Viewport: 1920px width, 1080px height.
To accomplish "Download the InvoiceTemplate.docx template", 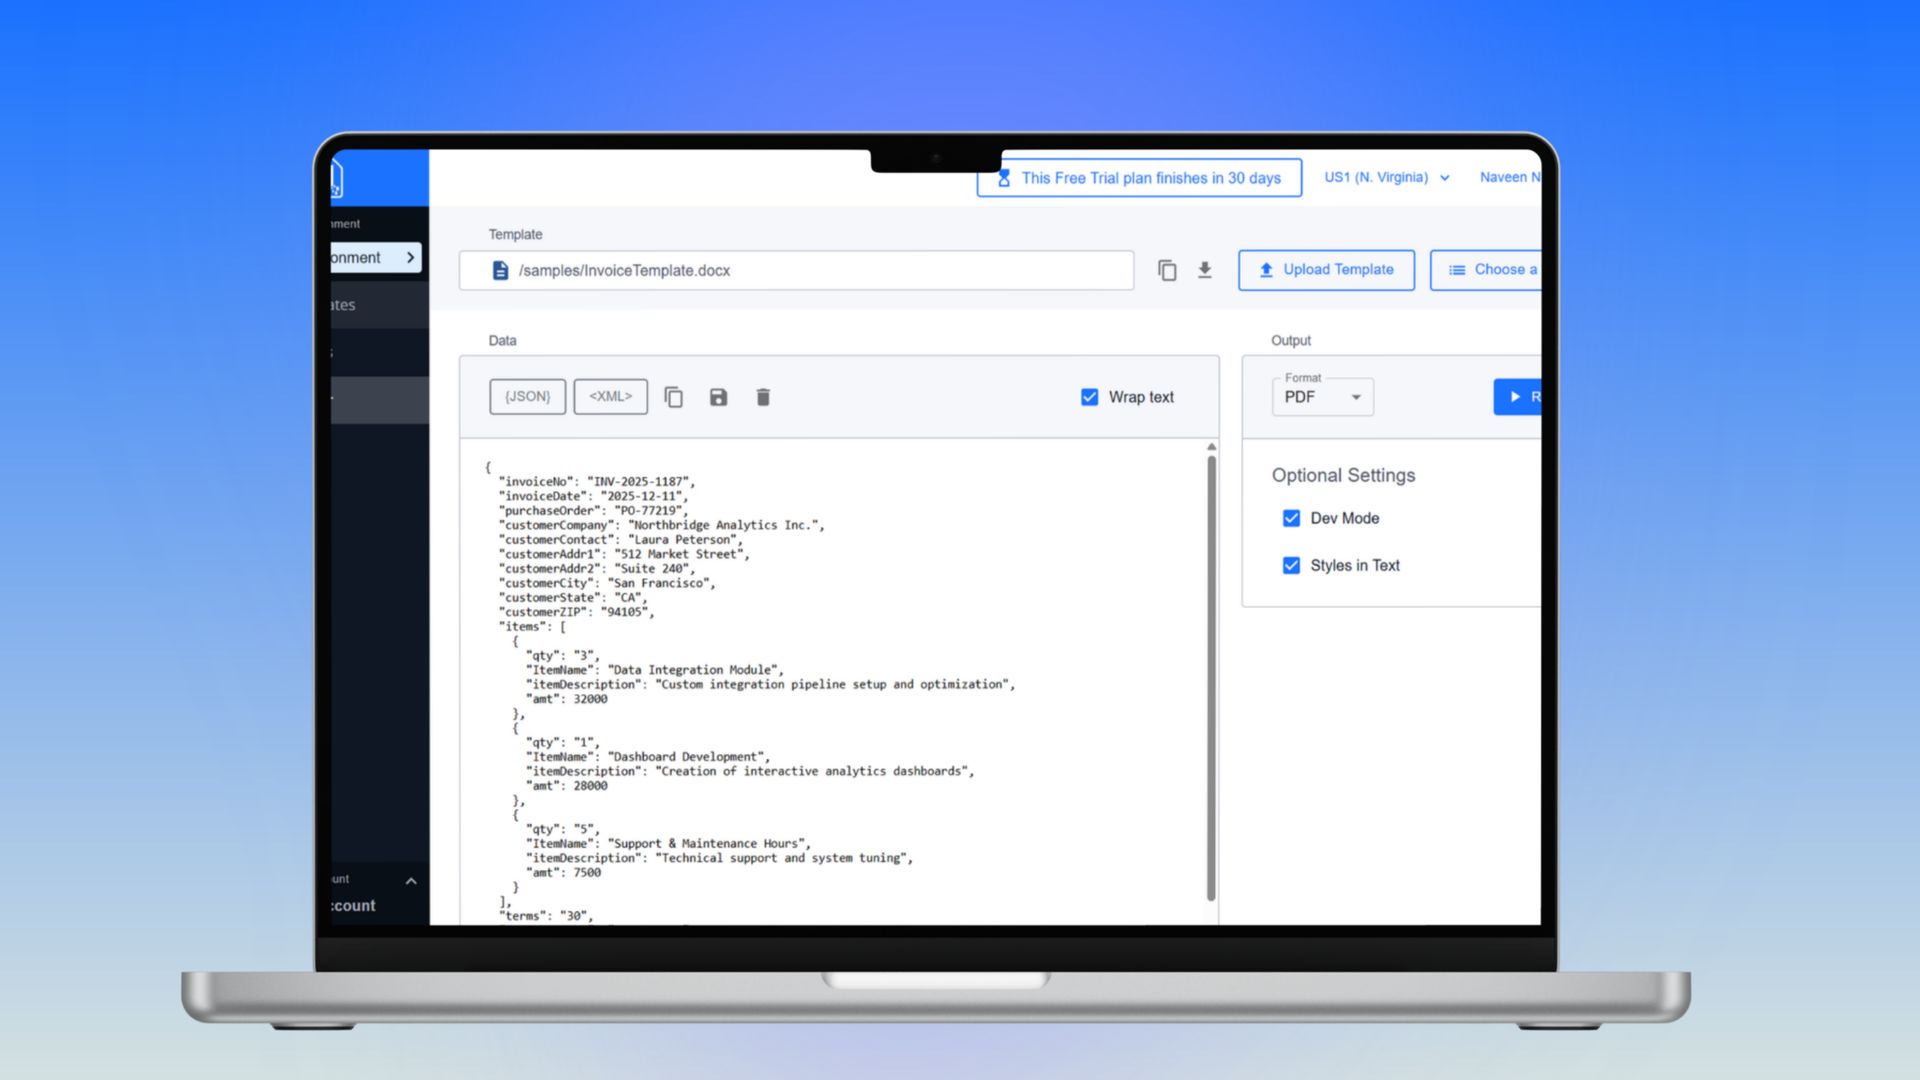I will pyautogui.click(x=1205, y=270).
